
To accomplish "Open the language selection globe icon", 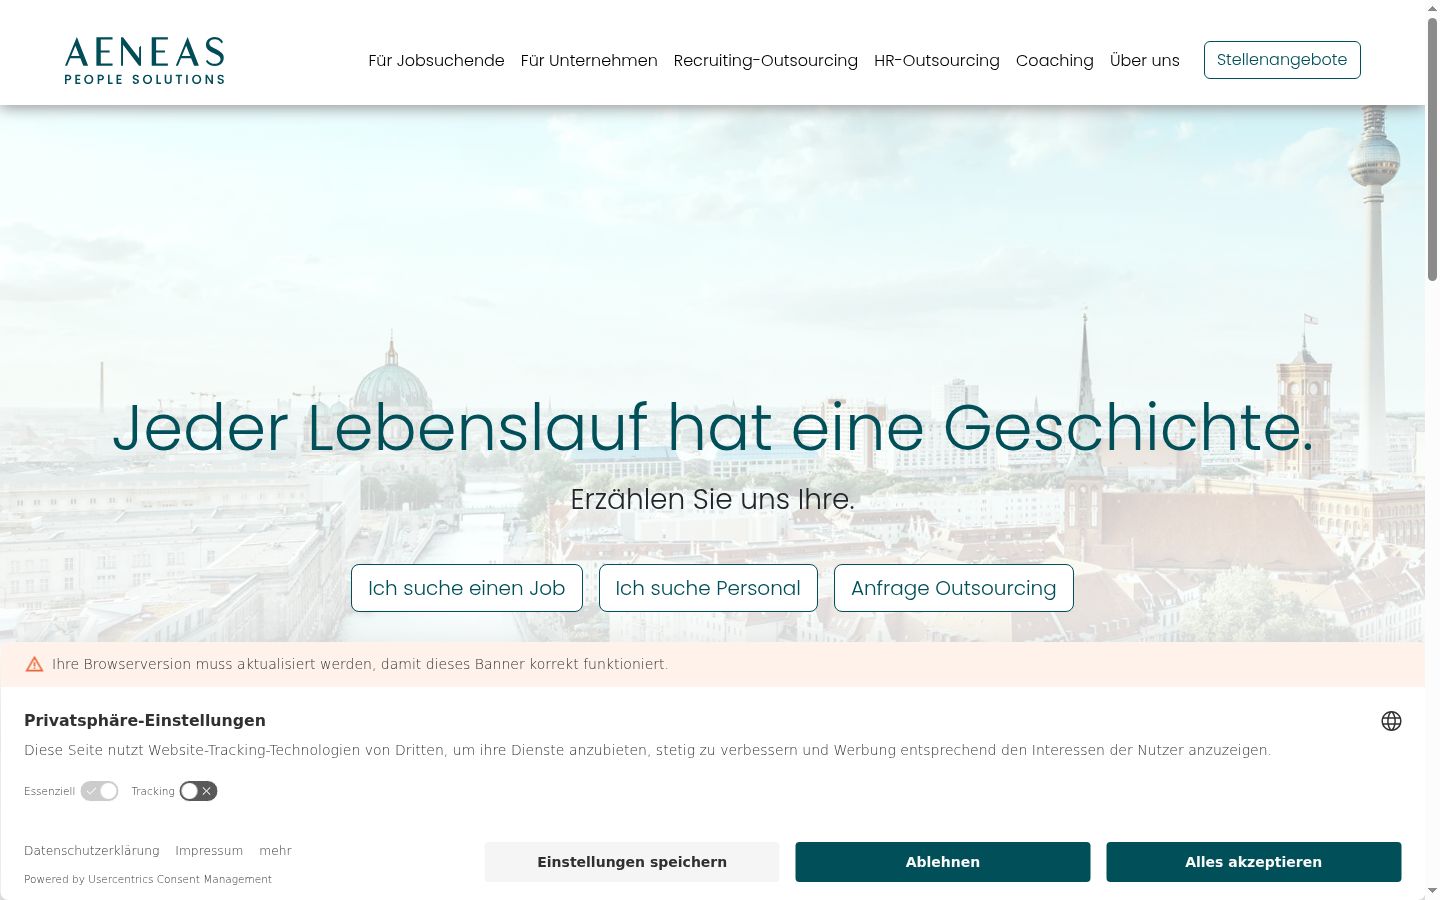I will coord(1391,721).
